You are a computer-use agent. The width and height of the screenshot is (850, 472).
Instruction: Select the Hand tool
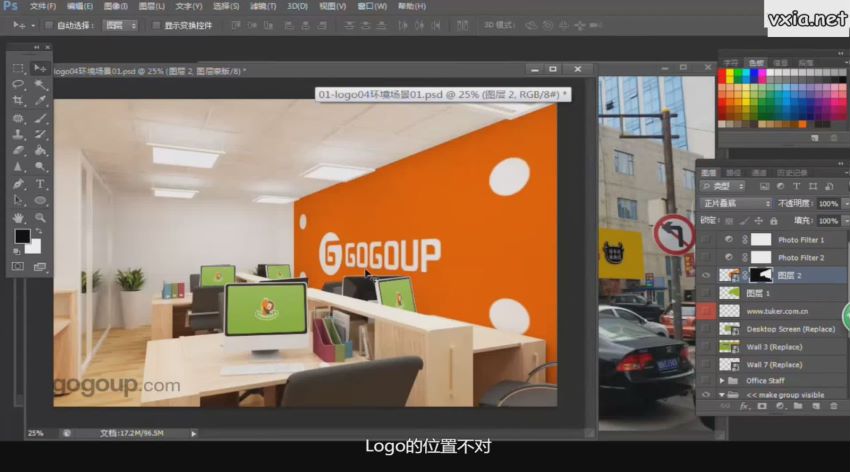pos(18,218)
